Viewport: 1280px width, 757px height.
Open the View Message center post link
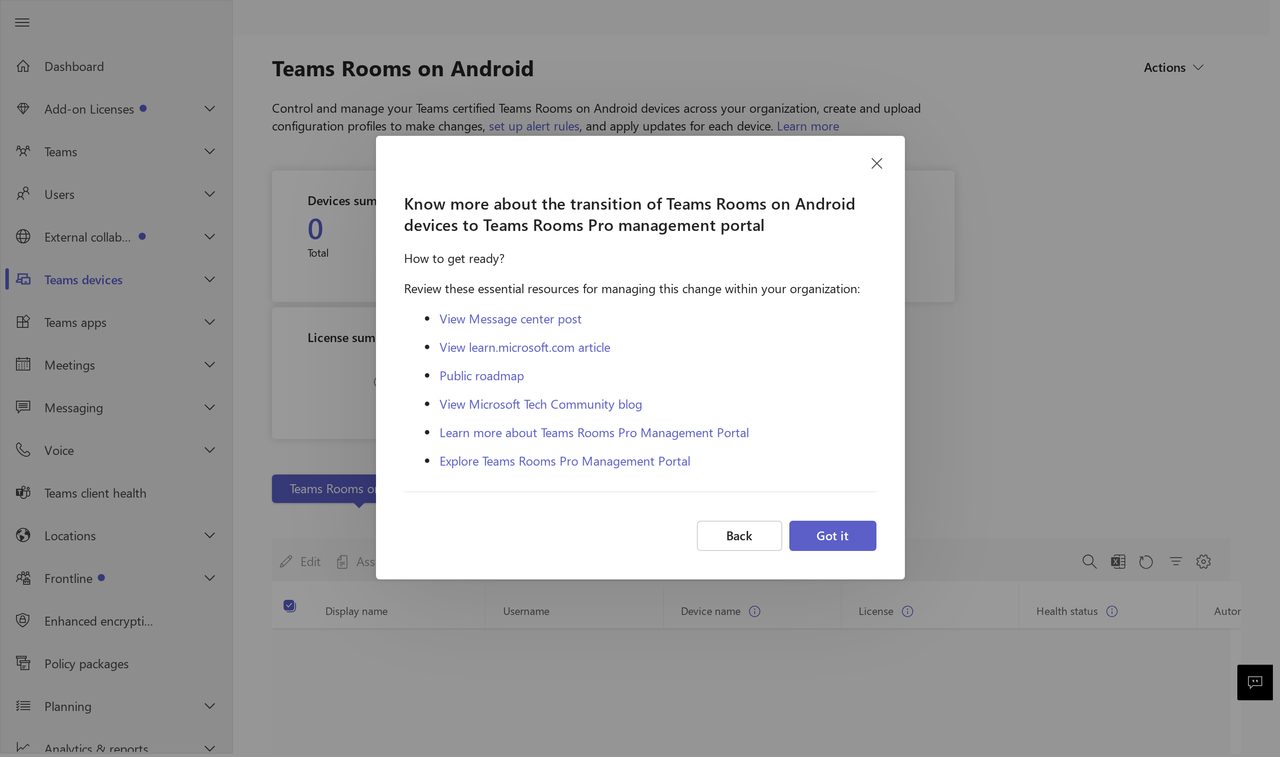tap(510, 319)
